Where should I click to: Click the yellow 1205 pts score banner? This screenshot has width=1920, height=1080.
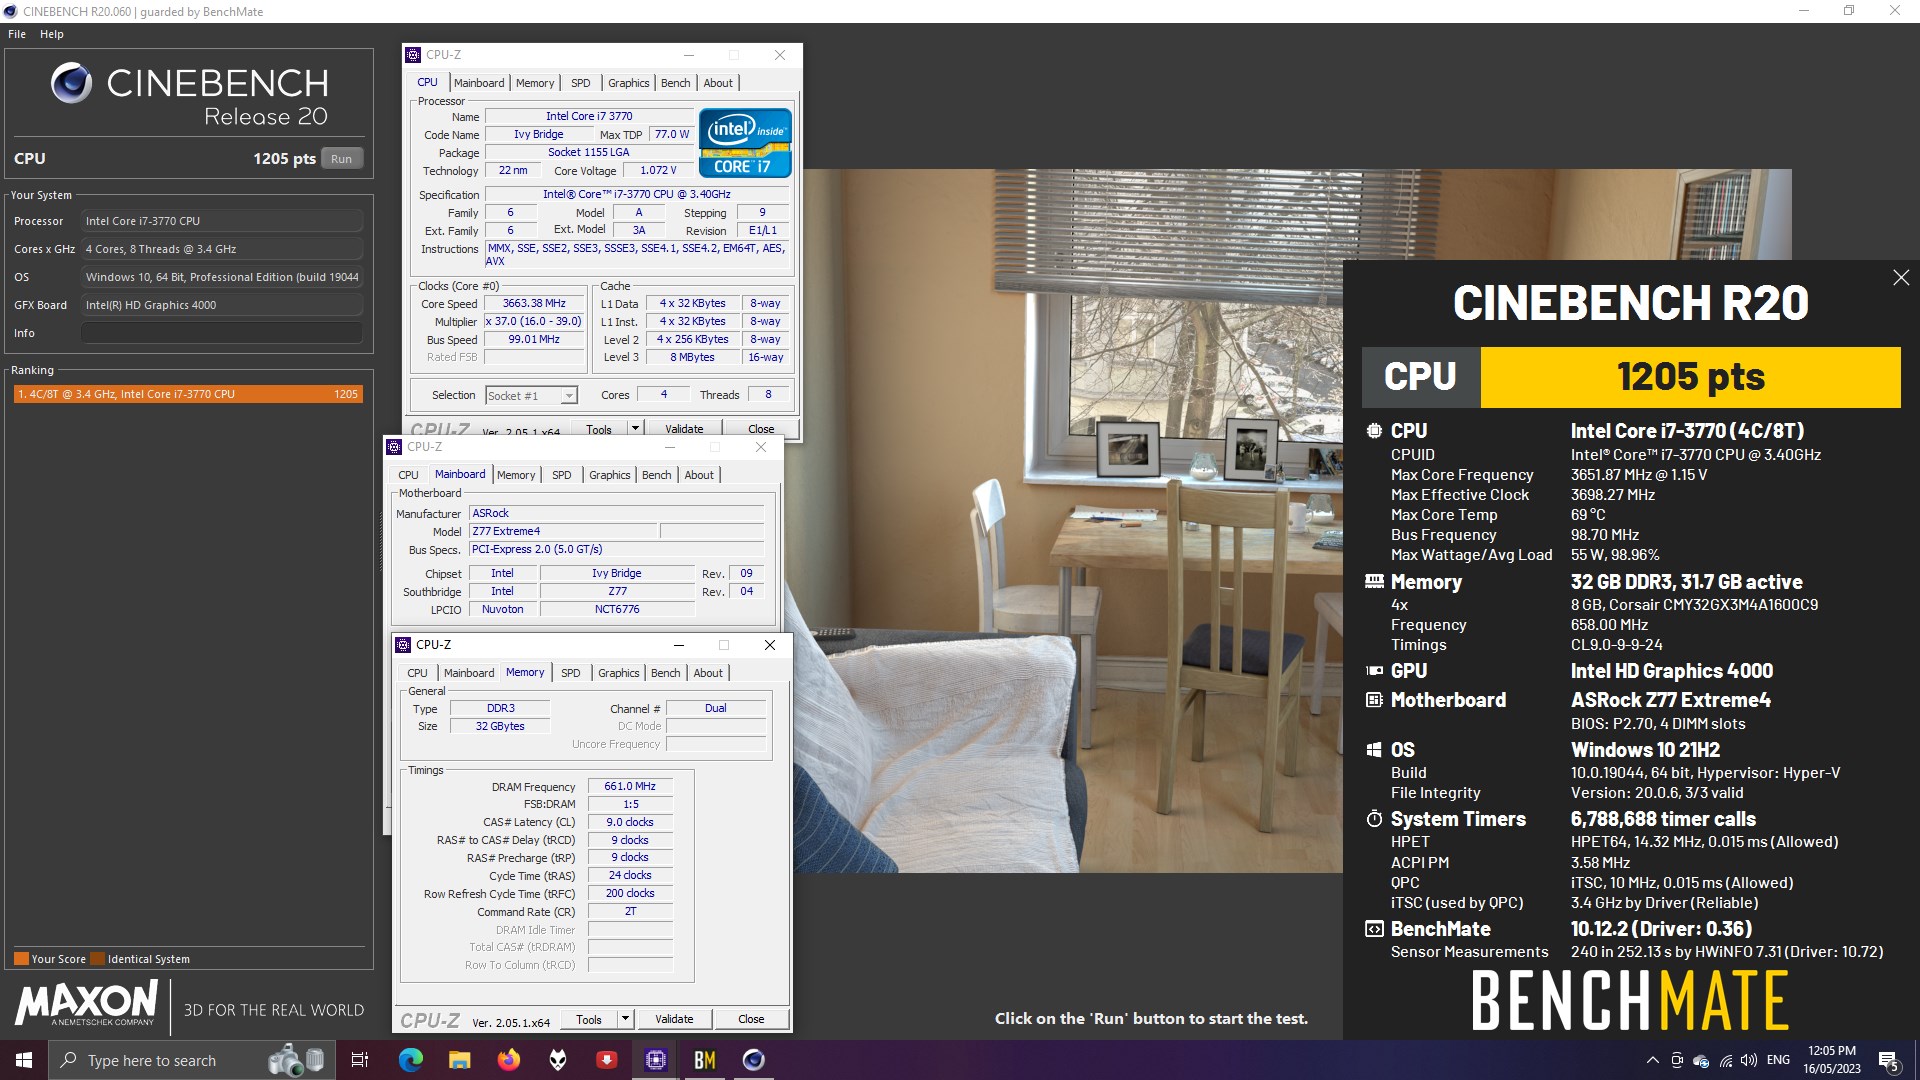pyautogui.click(x=1690, y=377)
